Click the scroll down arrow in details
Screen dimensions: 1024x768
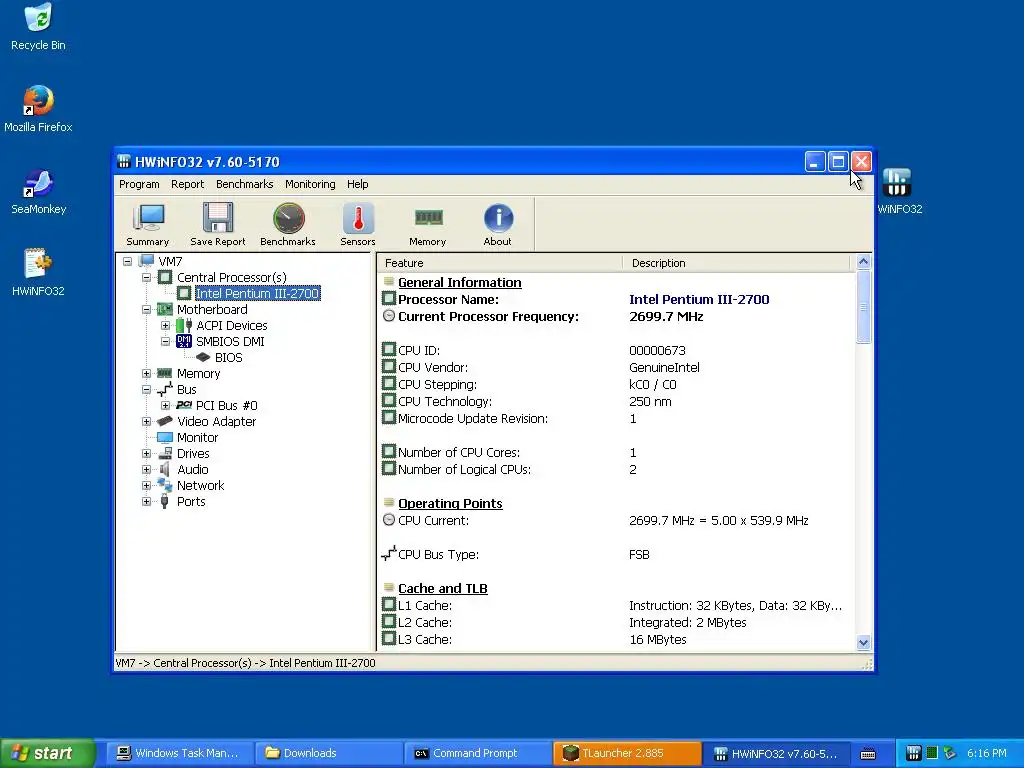[x=863, y=643]
